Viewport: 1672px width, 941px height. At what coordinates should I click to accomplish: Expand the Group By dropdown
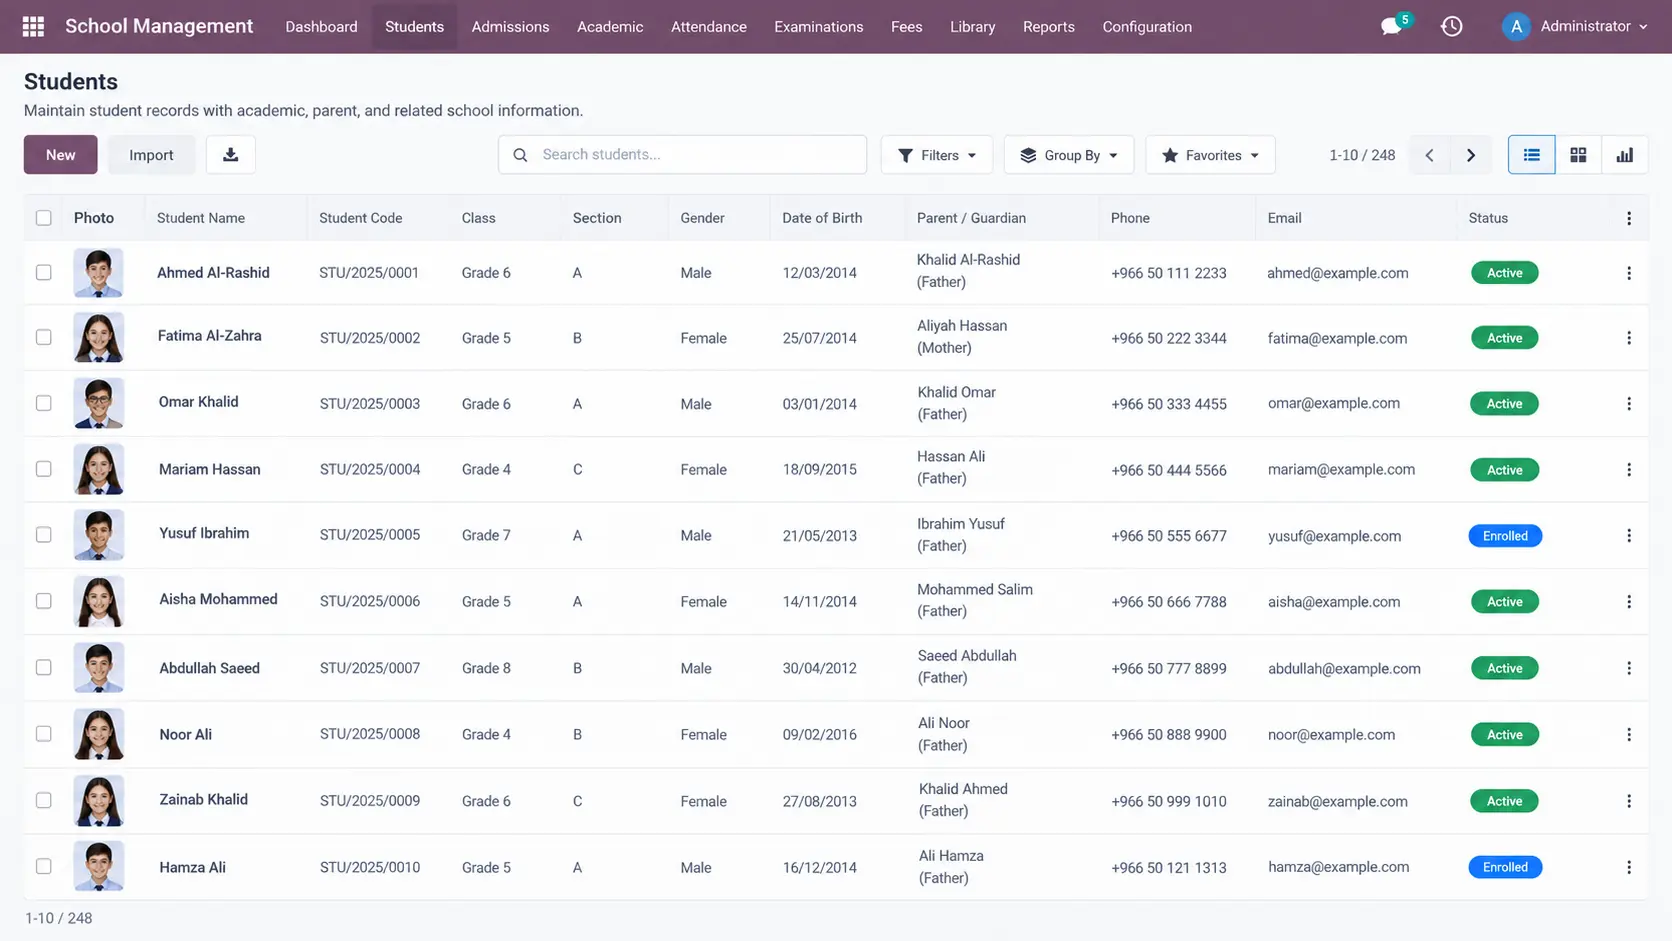click(1069, 155)
